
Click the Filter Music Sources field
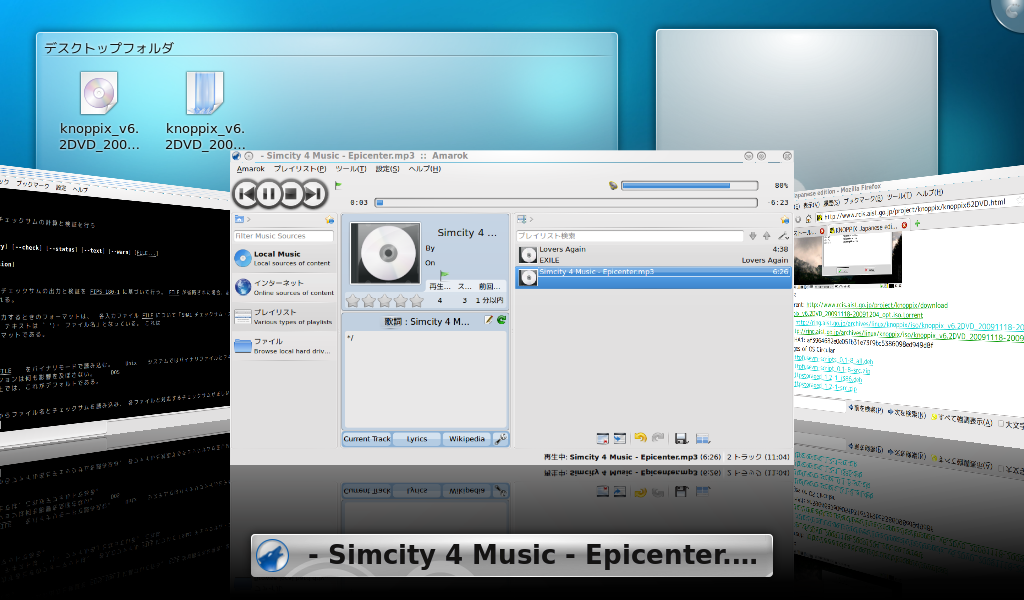coord(283,236)
